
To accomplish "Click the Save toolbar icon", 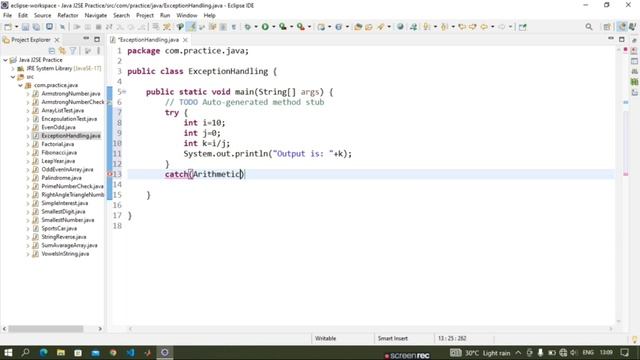I will (x=25, y=27).
